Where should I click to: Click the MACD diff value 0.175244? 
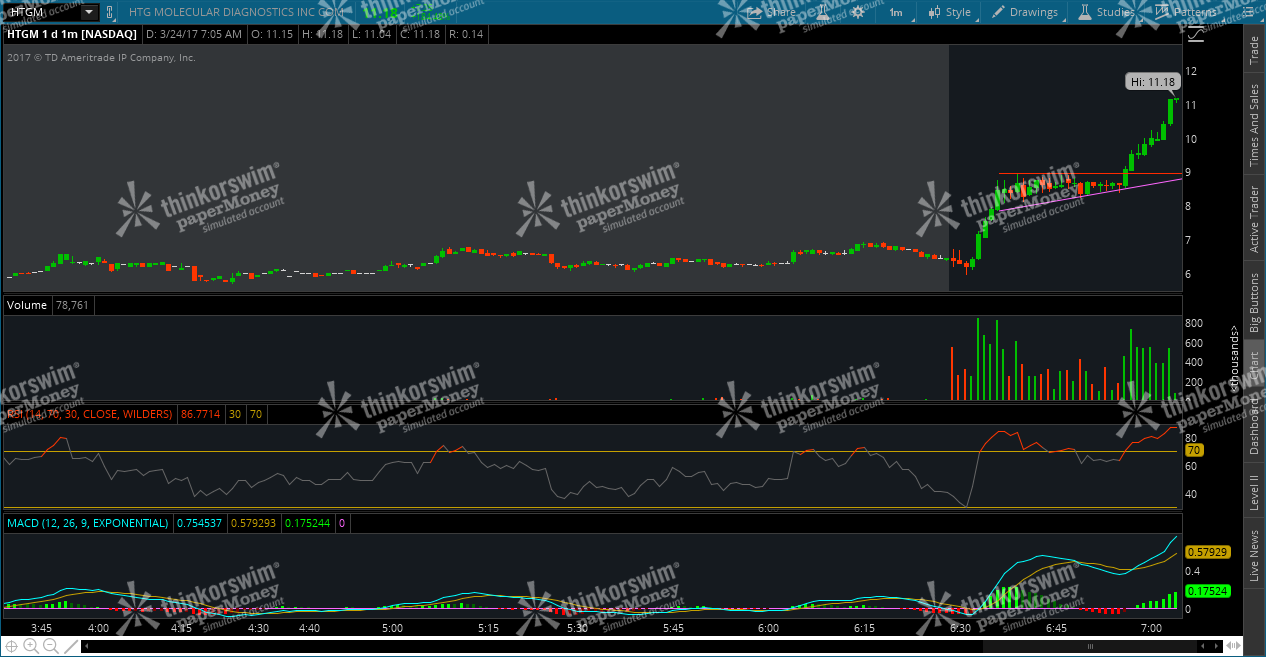[309, 523]
